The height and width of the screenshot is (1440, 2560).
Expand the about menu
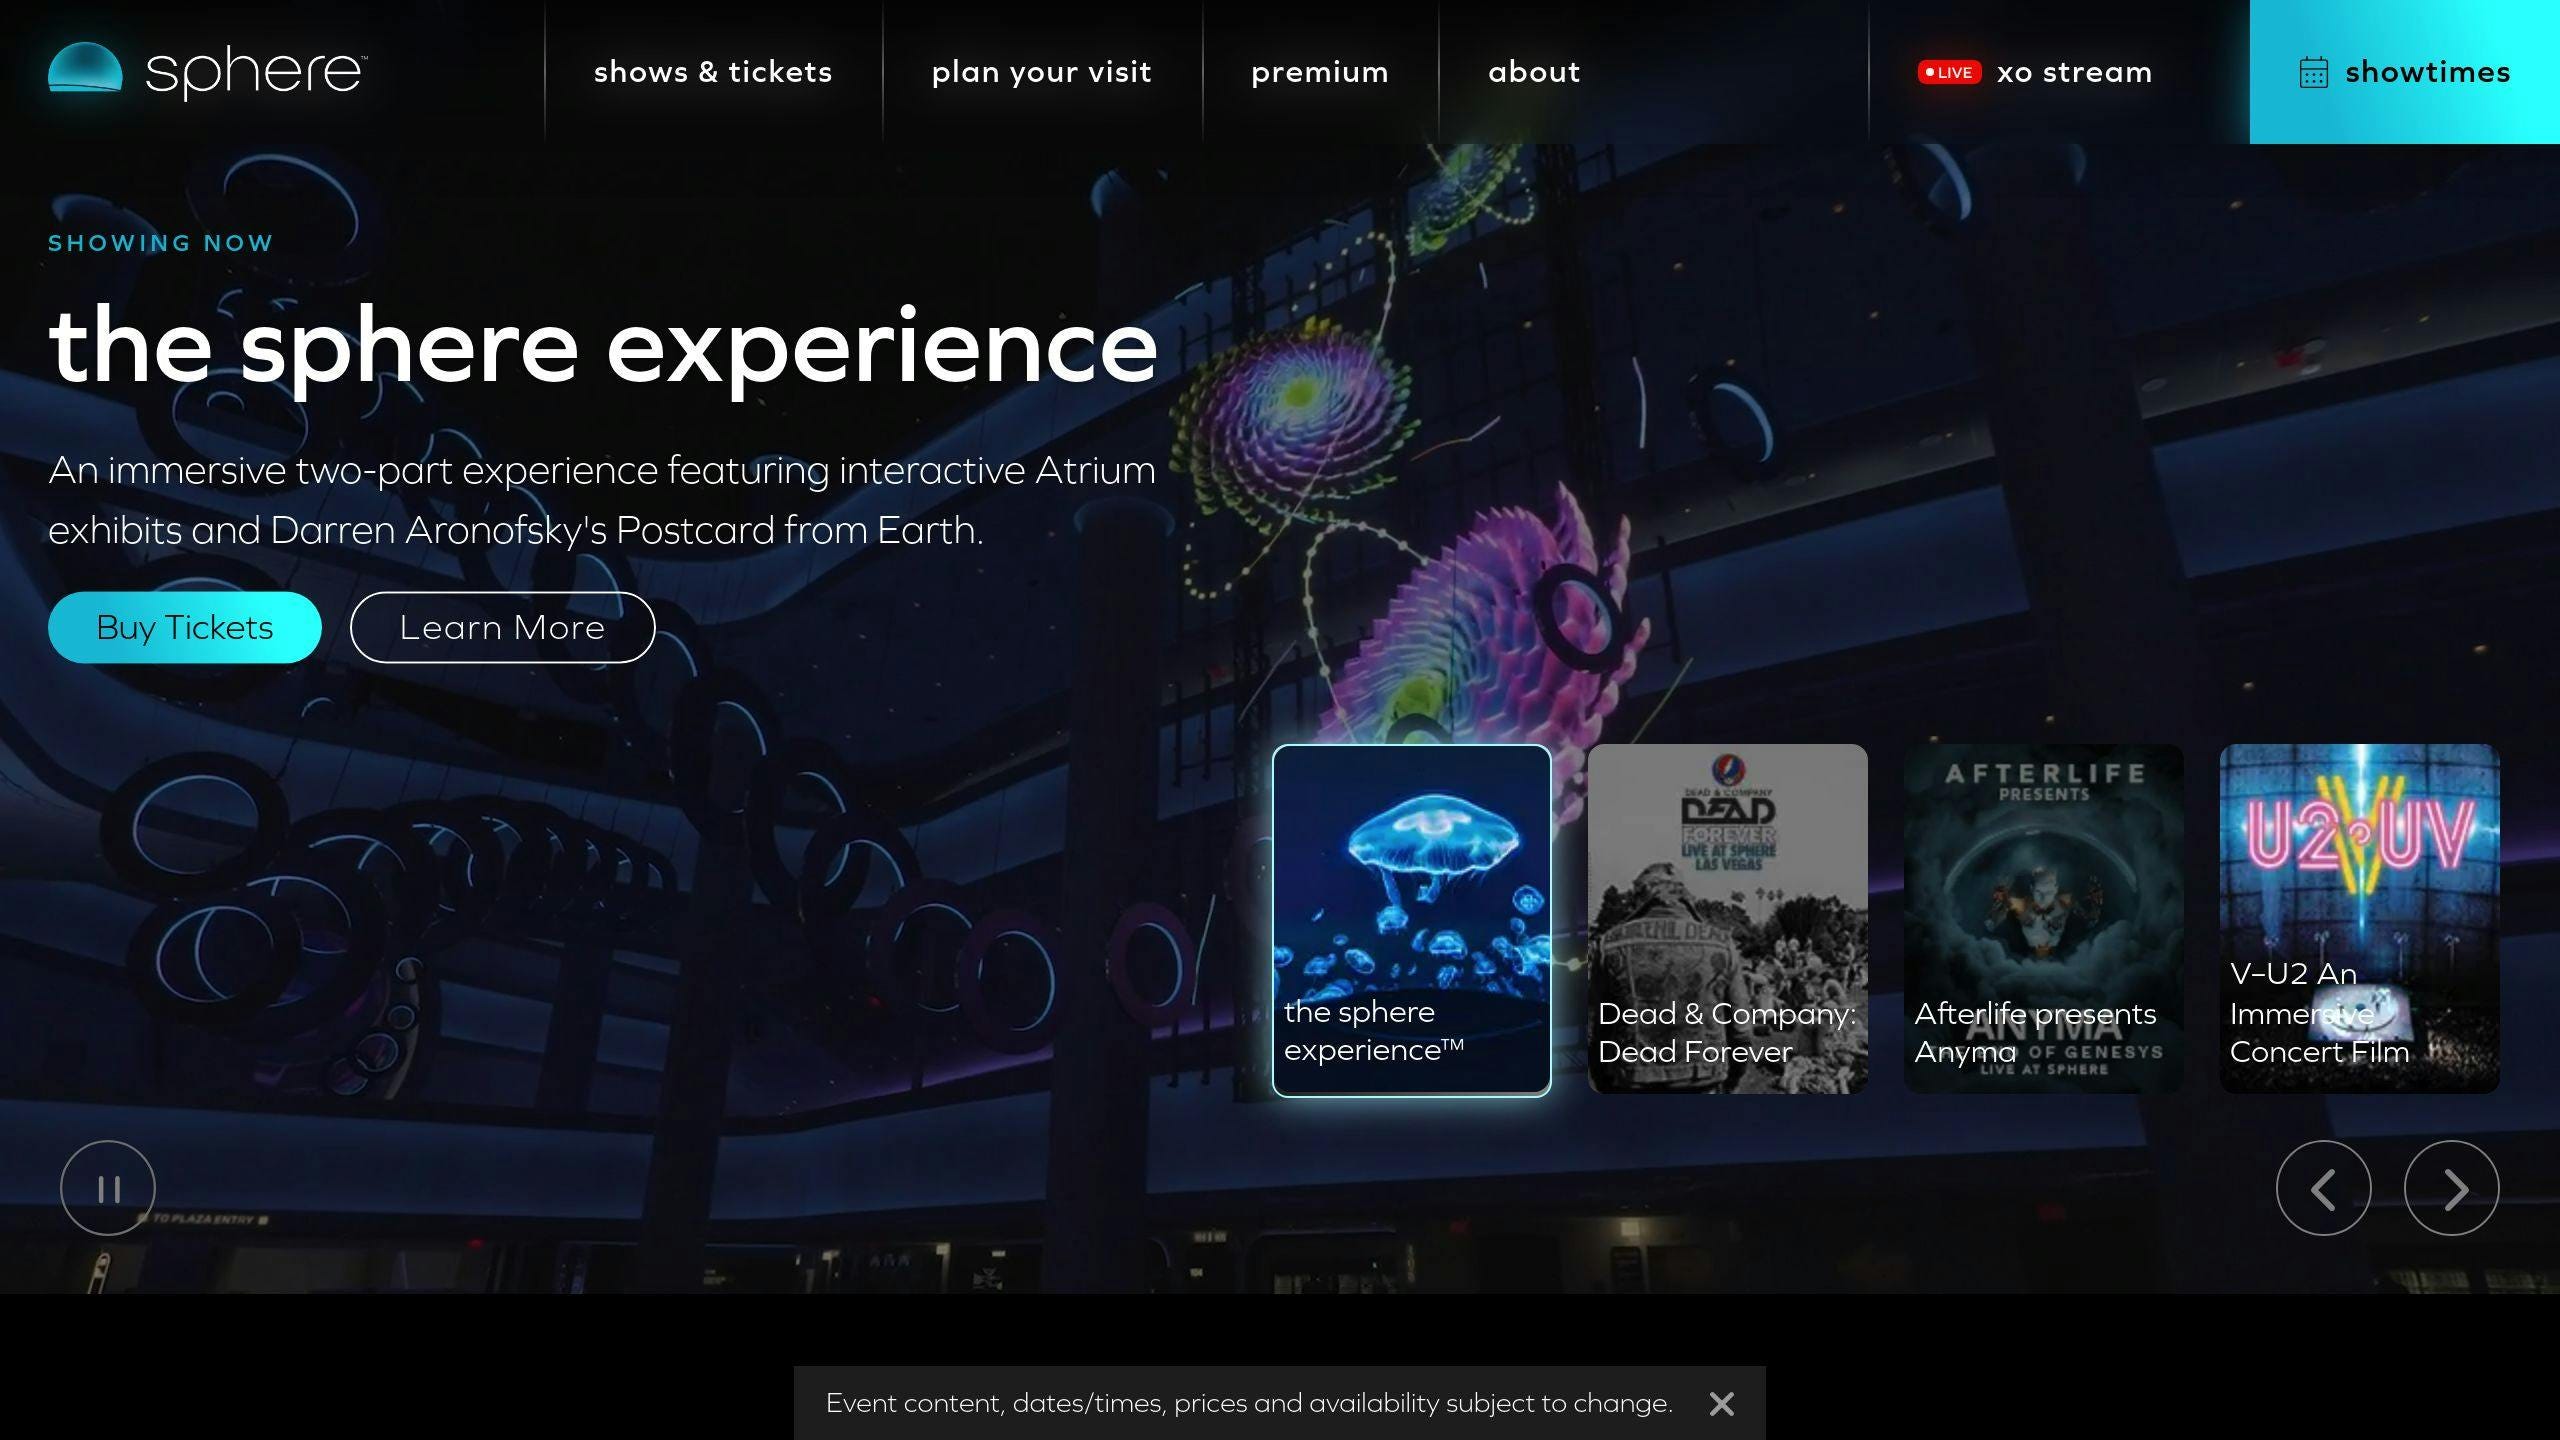(x=1534, y=72)
